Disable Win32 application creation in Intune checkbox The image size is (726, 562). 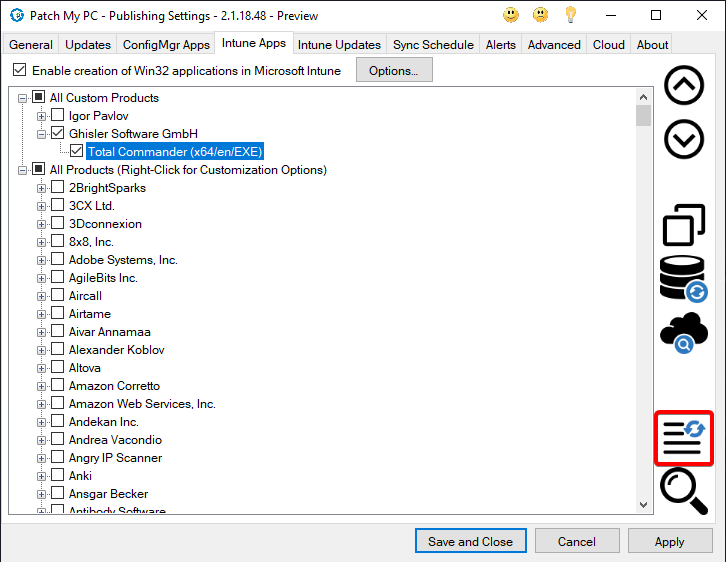pyautogui.click(x=19, y=71)
